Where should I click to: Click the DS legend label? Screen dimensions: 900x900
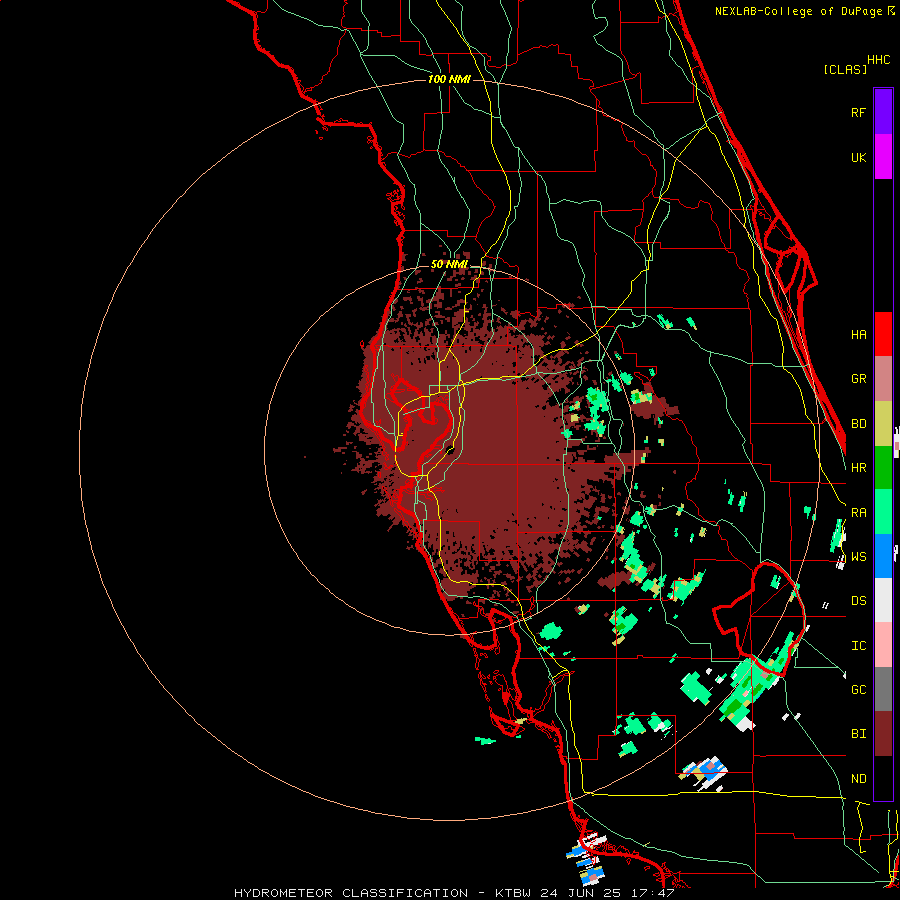point(858,600)
